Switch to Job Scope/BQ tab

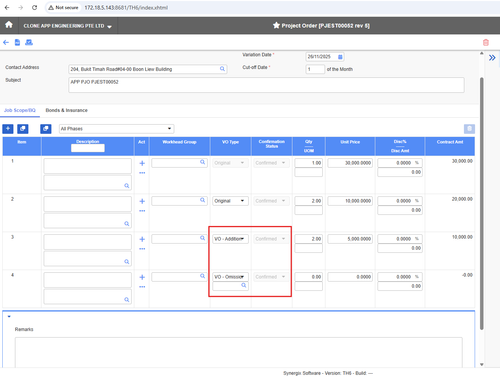click(20, 110)
